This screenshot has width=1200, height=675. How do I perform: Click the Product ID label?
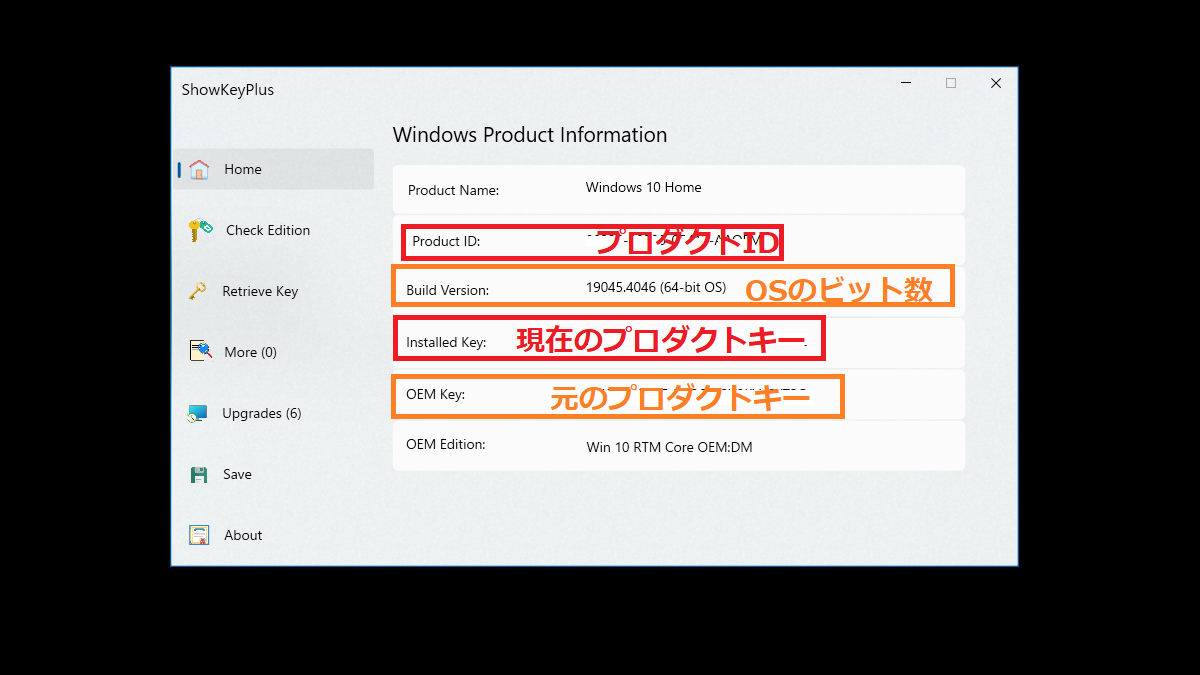coord(446,241)
